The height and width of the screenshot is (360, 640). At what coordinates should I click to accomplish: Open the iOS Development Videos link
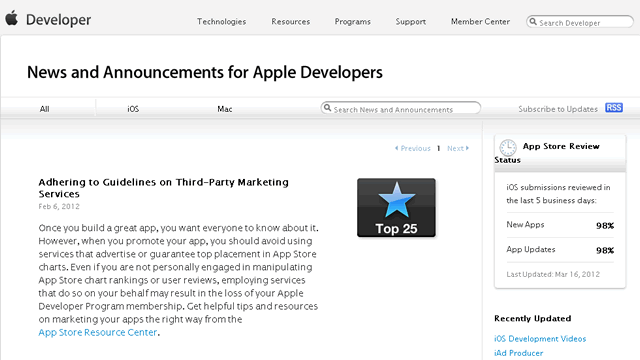click(x=540, y=339)
